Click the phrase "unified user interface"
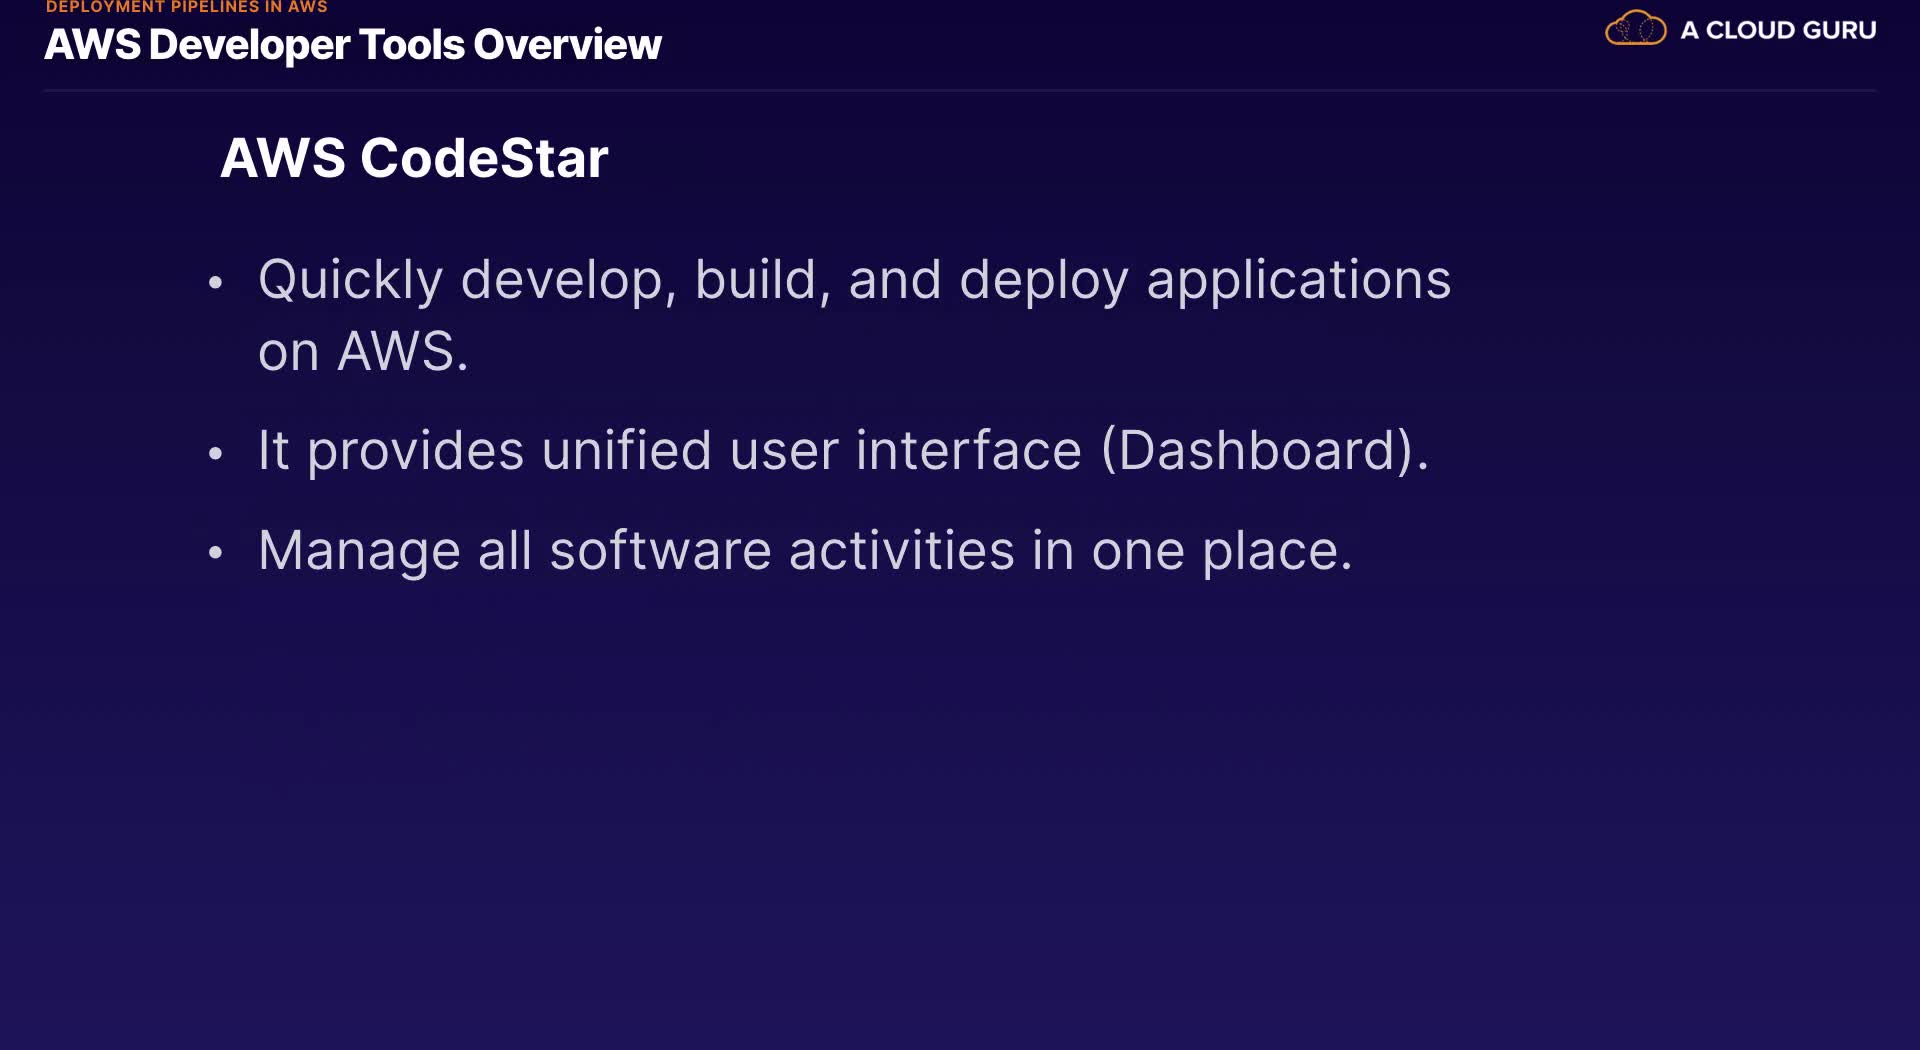The height and width of the screenshot is (1050, 1920). click(x=812, y=451)
